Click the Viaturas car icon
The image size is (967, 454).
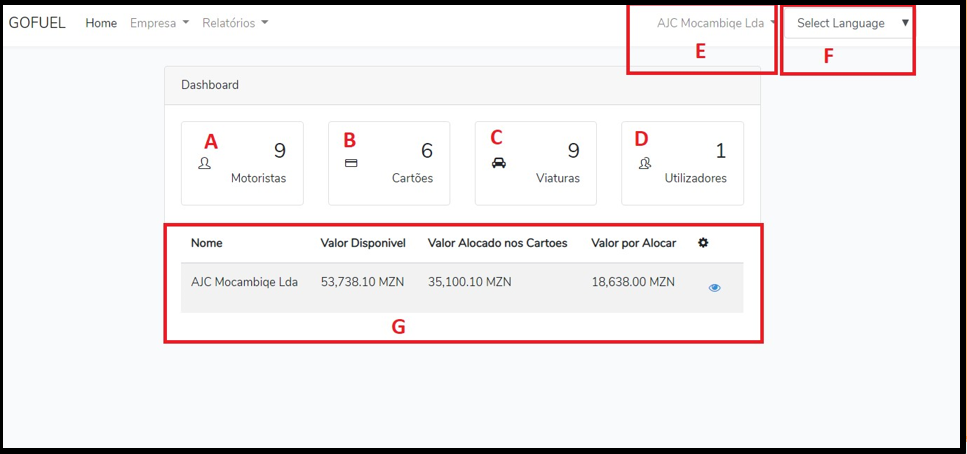498,163
